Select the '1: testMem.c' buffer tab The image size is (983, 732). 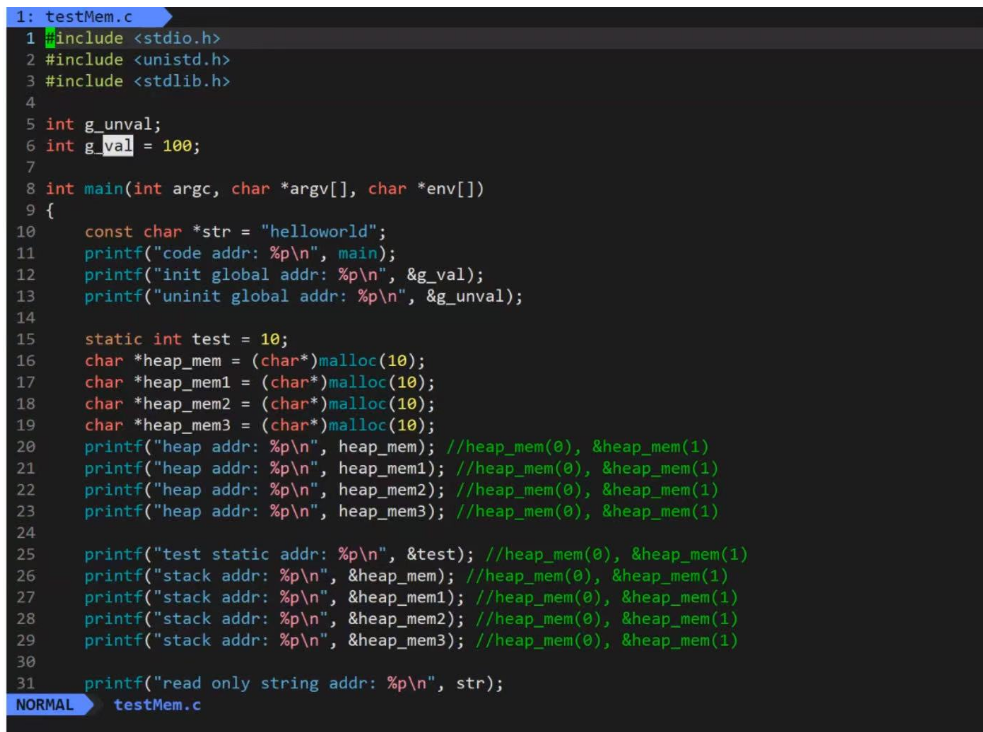pyautogui.click(x=88, y=17)
